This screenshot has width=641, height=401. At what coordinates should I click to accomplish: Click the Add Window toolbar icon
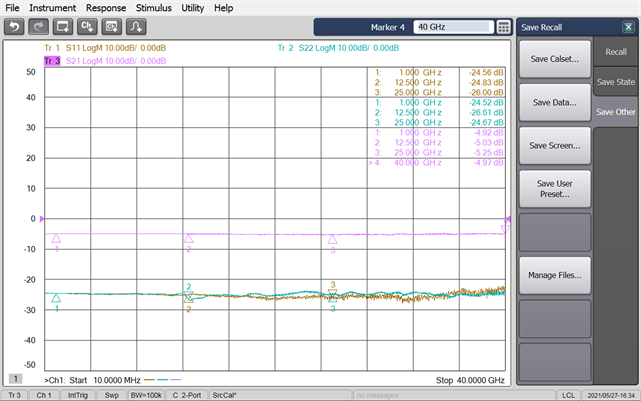(64, 27)
